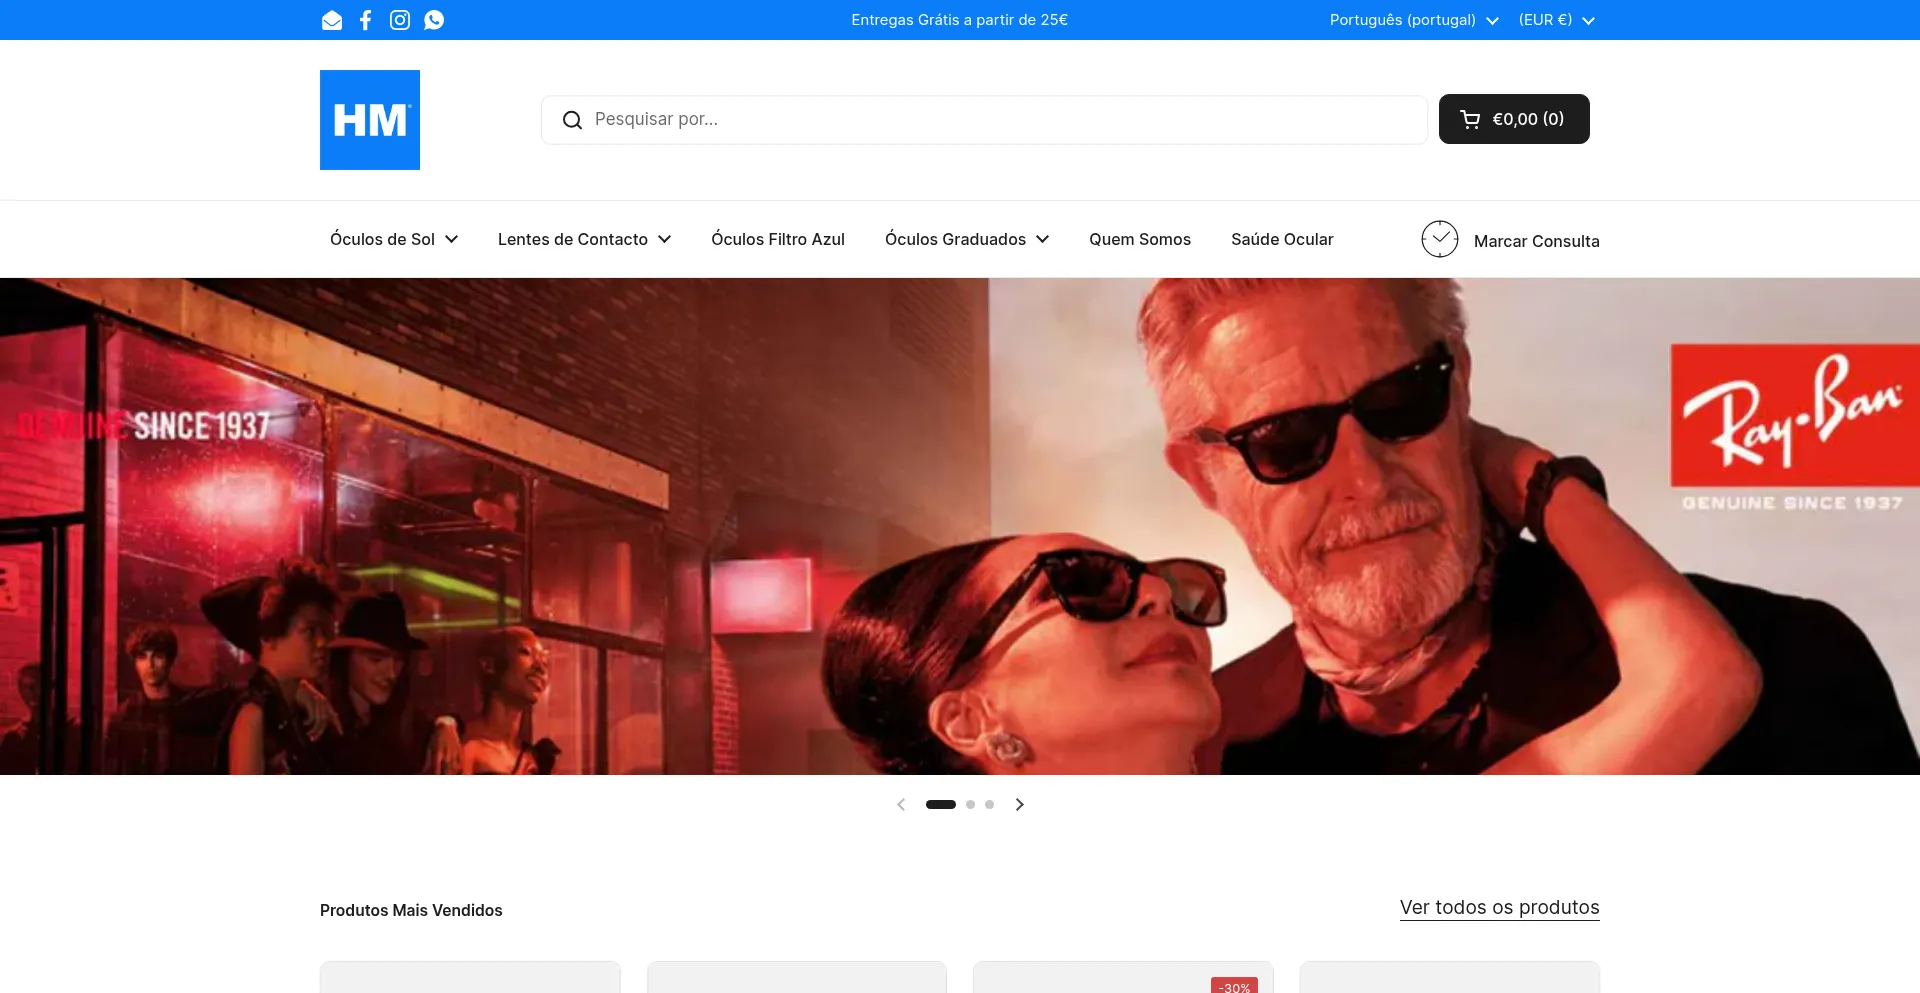Image resolution: width=1920 pixels, height=993 pixels.
Task: Select the third carousel slide dot
Action: click(x=989, y=804)
